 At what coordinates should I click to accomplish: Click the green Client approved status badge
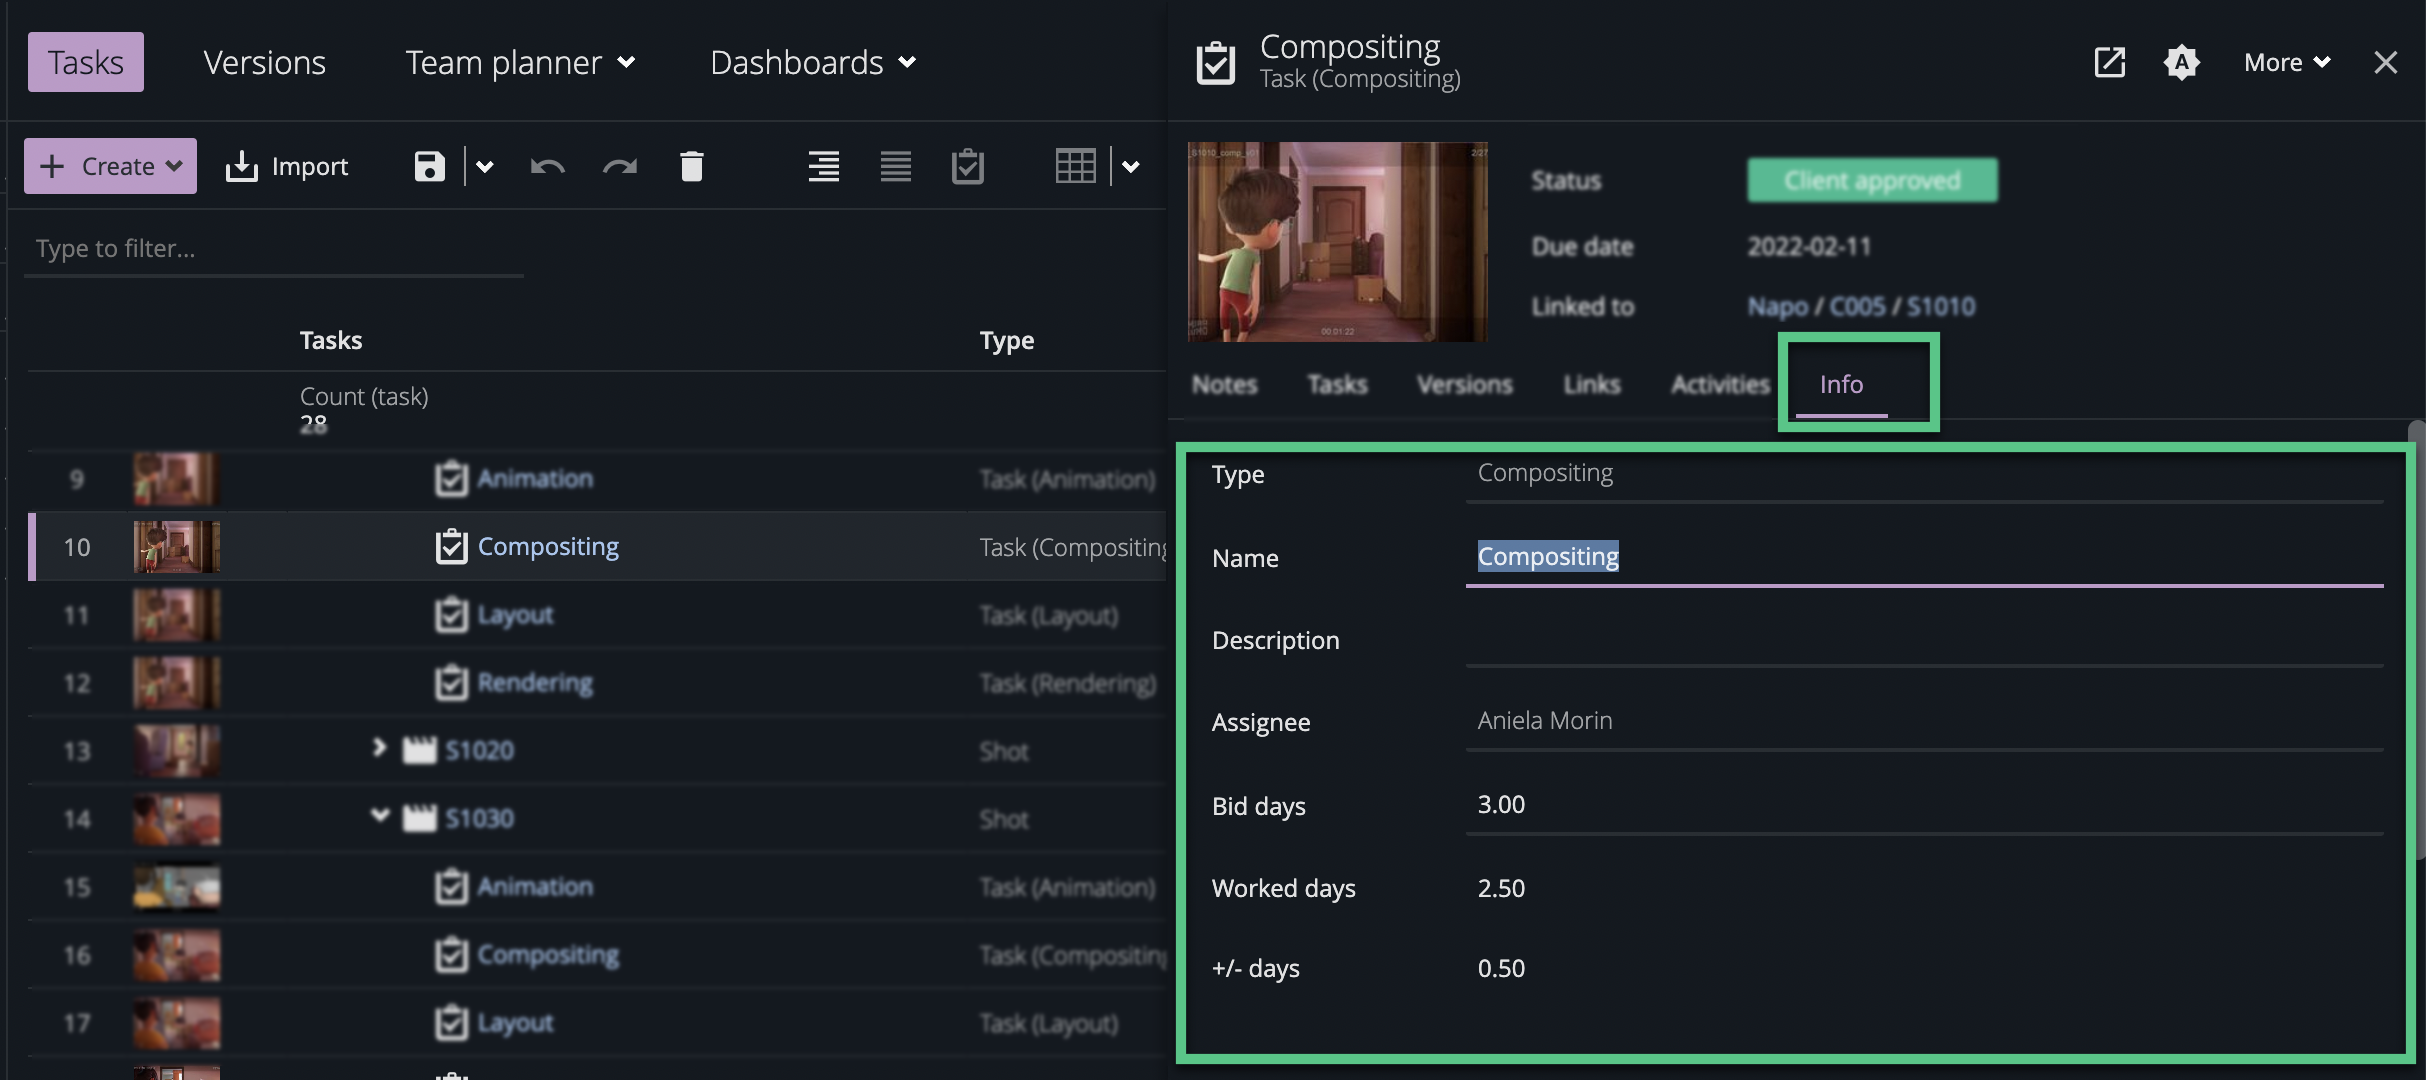click(1872, 179)
